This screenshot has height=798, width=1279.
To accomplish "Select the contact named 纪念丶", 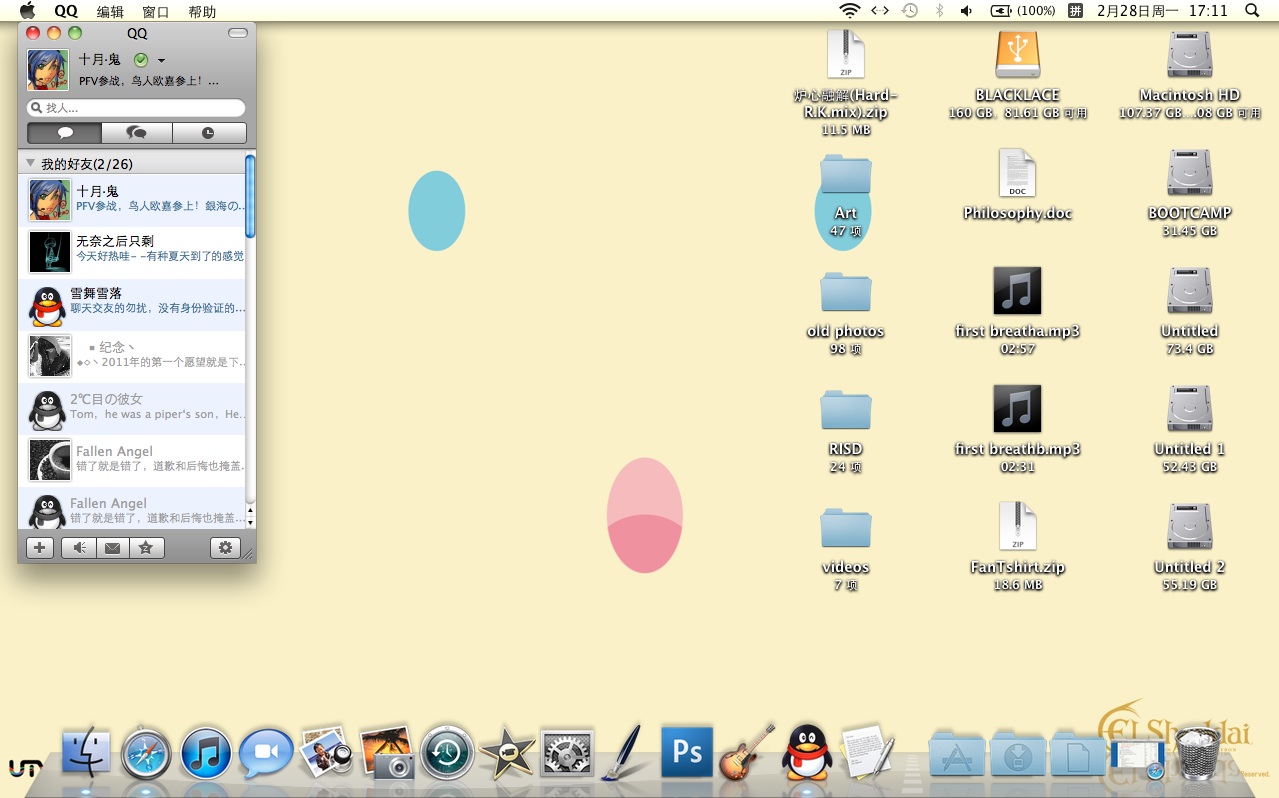I will point(131,356).
